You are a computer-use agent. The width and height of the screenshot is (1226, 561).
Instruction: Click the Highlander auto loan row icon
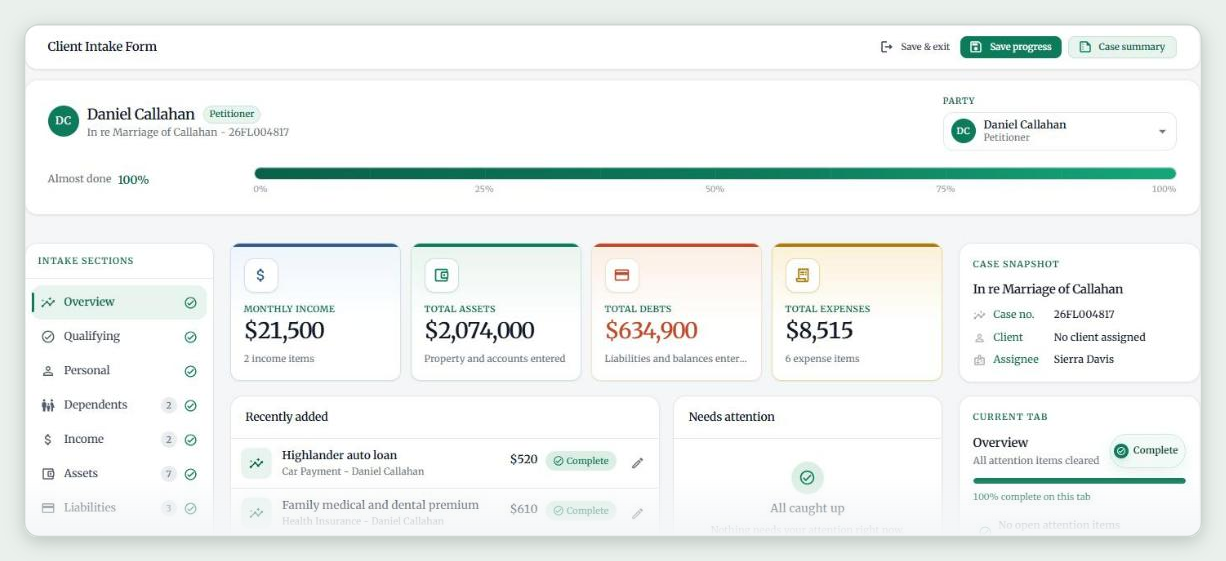click(257, 463)
